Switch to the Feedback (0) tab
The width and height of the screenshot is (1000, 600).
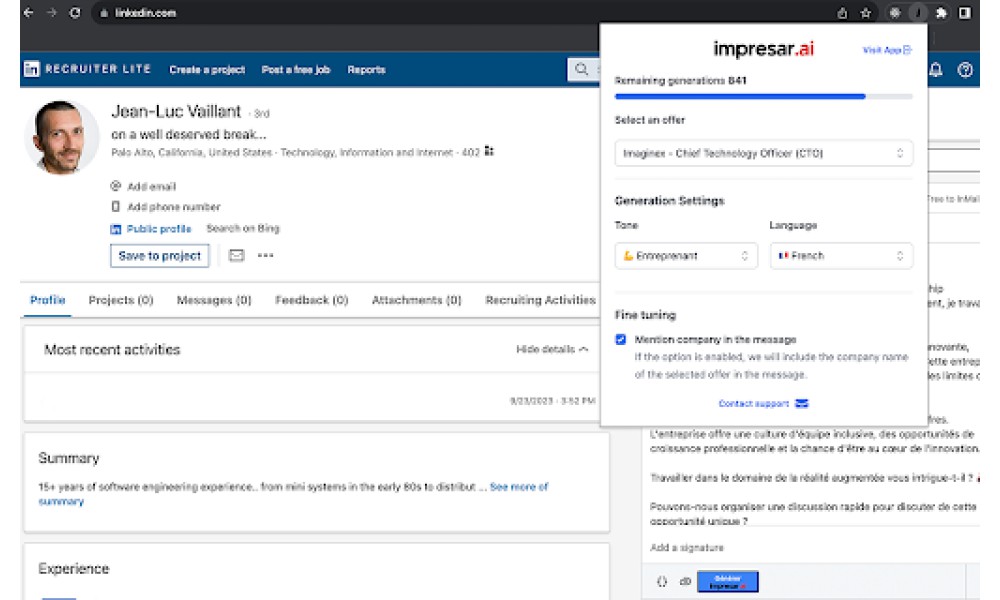pyautogui.click(x=311, y=300)
